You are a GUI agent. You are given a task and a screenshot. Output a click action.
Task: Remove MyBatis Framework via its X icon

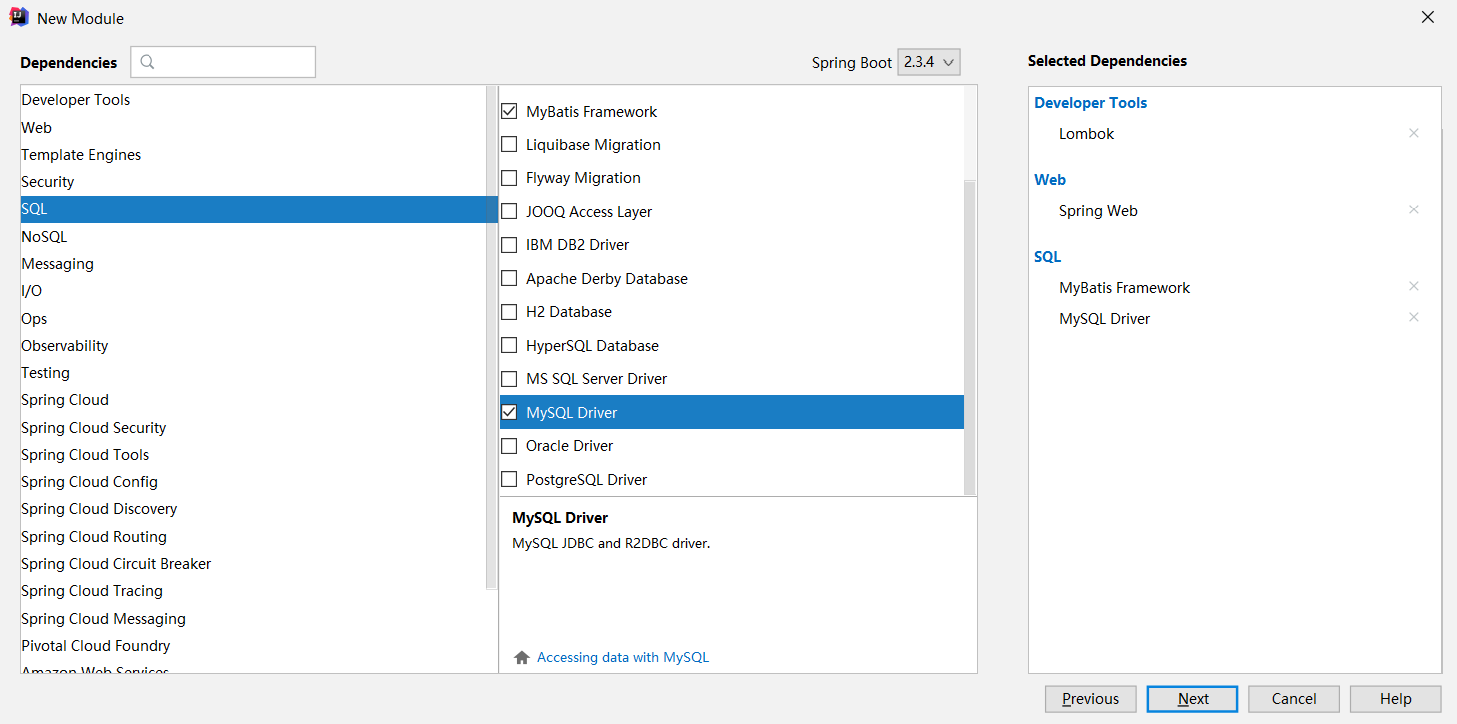[1413, 287]
